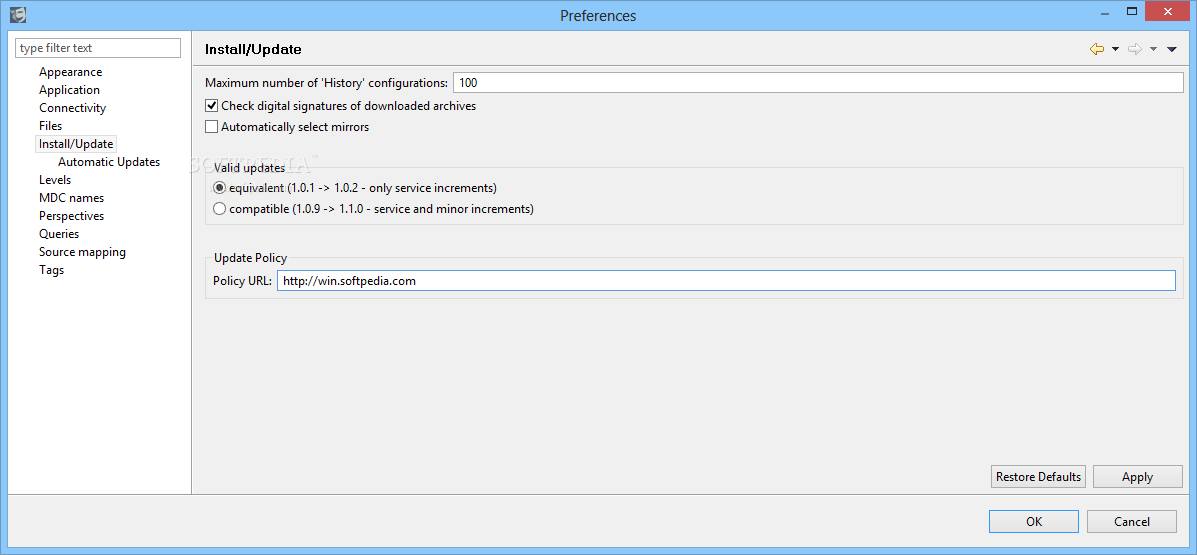
Task: Open the back history dropdown arrow
Action: [x=1115, y=50]
